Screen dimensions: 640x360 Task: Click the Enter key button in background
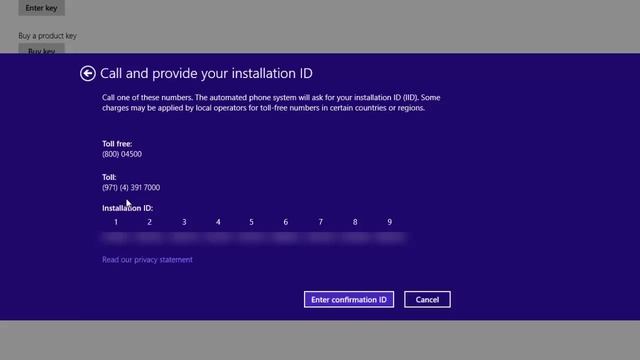click(42, 8)
